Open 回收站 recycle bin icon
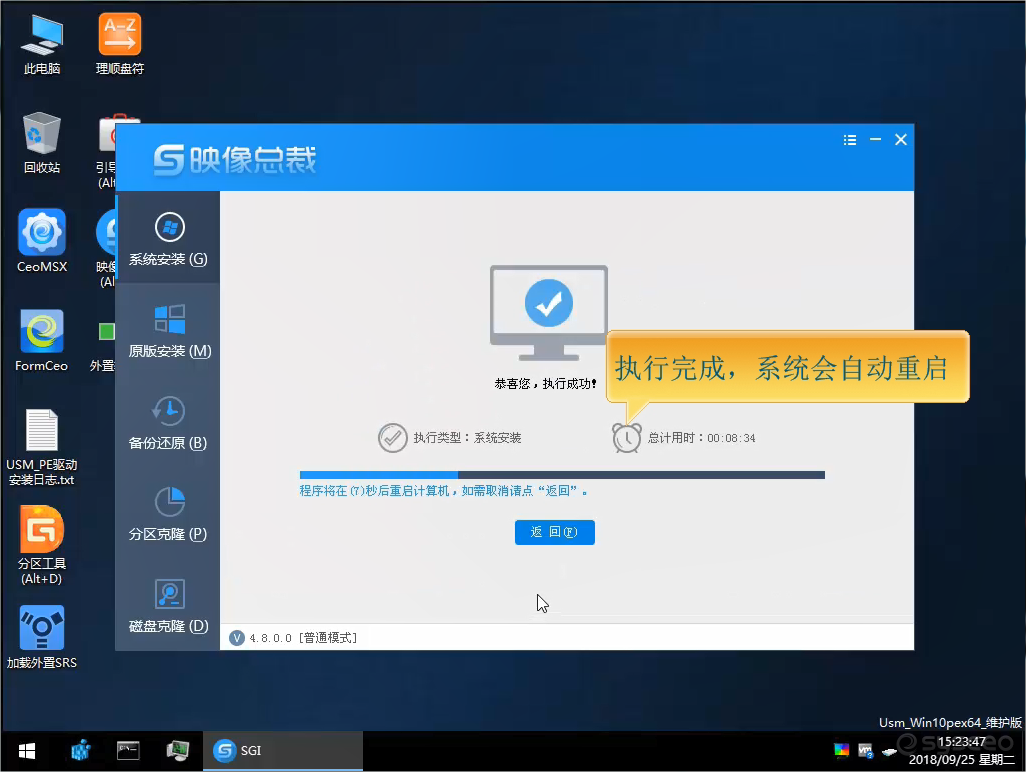Viewport: 1026px width, 772px height. click(42, 143)
